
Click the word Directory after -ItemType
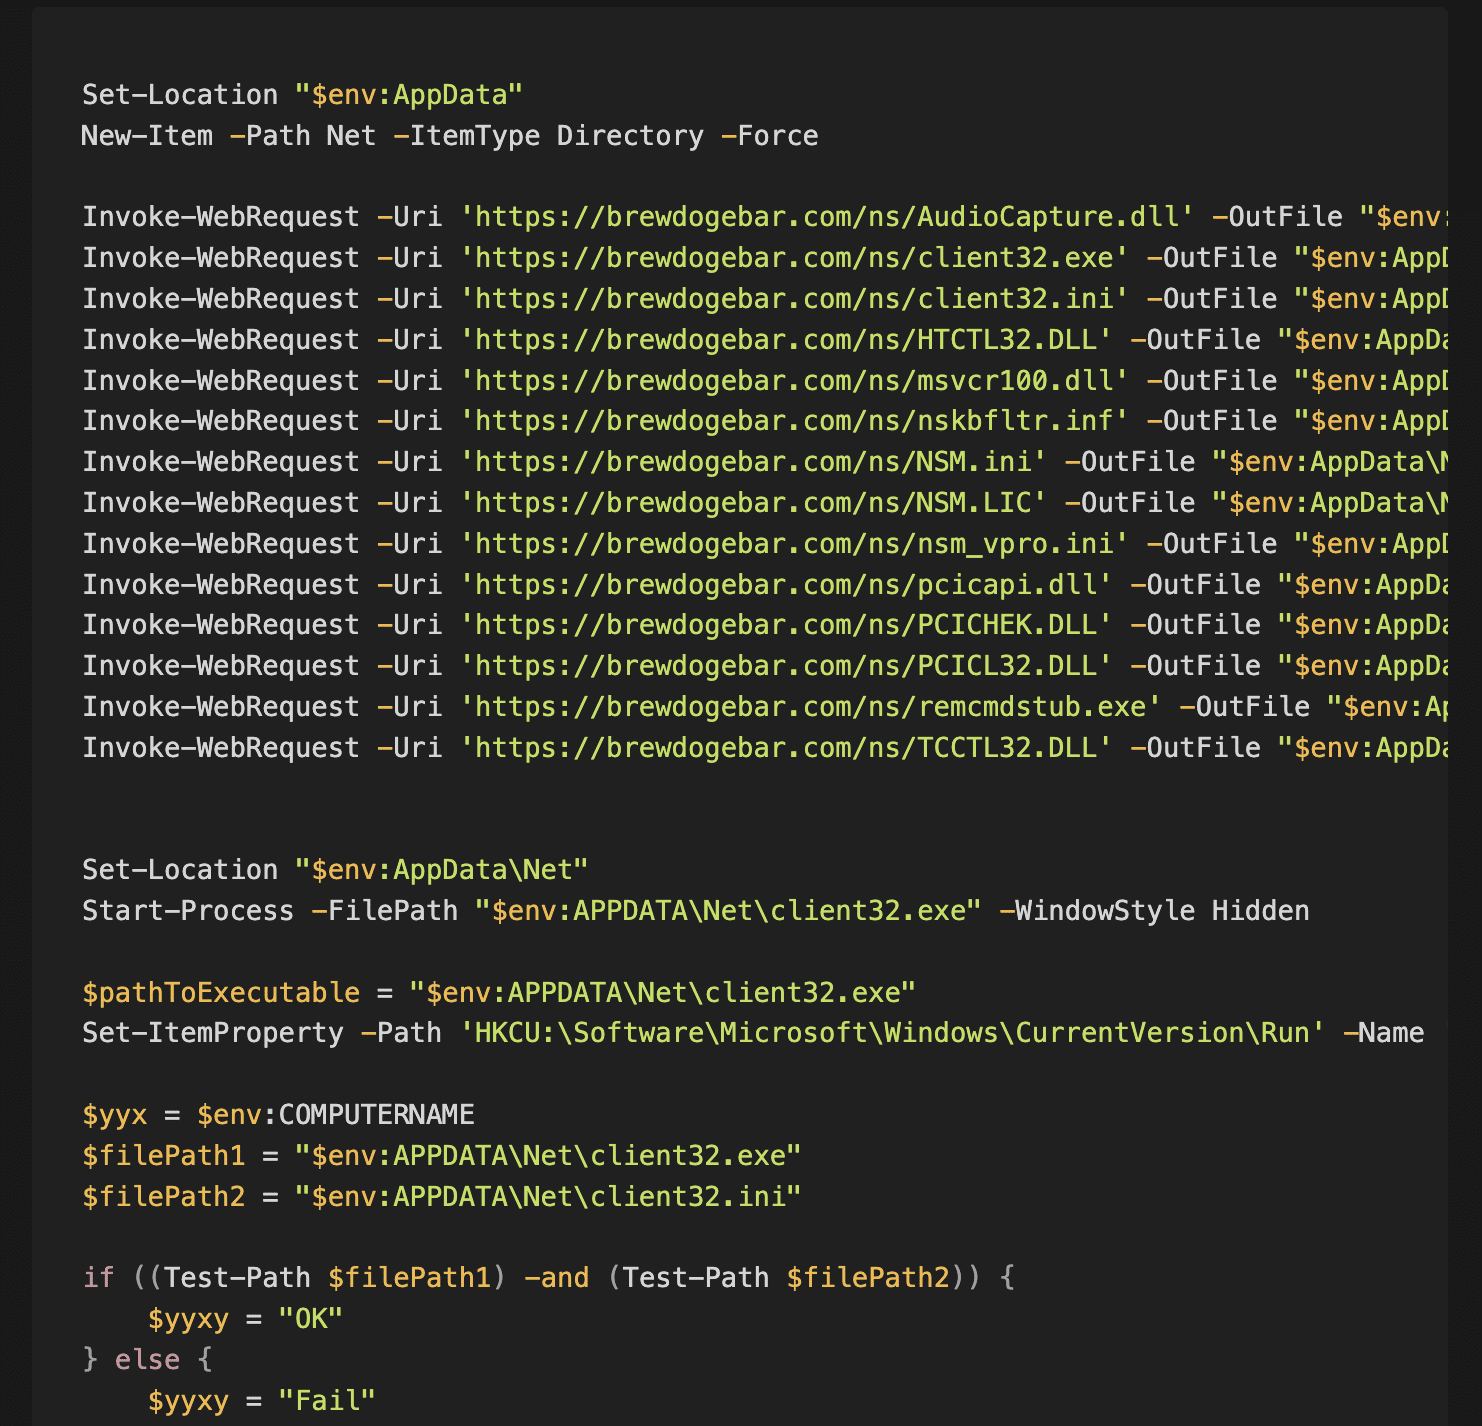630,136
